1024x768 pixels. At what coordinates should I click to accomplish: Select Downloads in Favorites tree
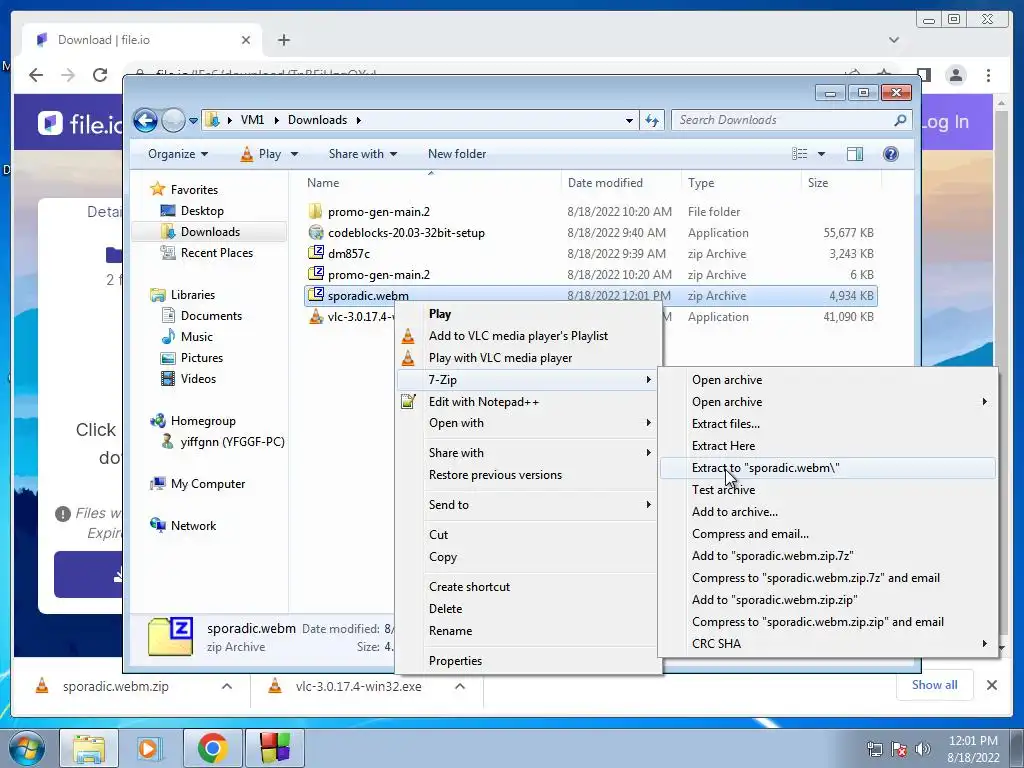(x=210, y=232)
